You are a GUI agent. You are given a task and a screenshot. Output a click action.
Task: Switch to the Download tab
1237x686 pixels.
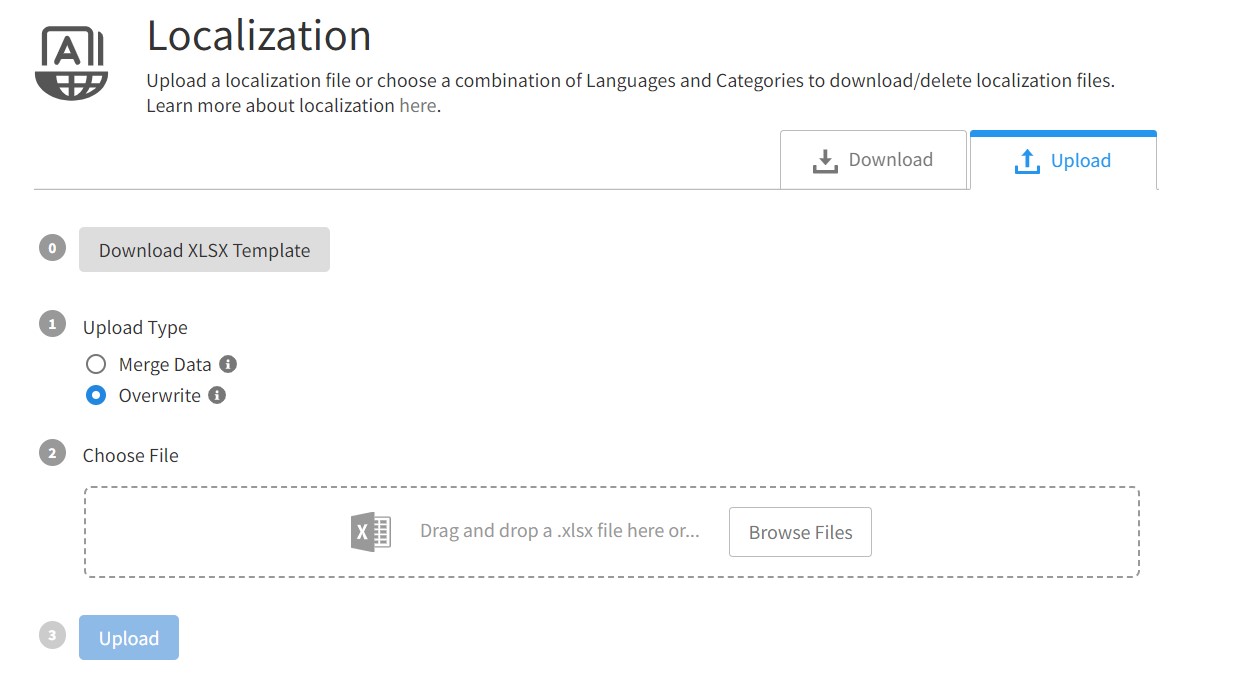pos(874,159)
